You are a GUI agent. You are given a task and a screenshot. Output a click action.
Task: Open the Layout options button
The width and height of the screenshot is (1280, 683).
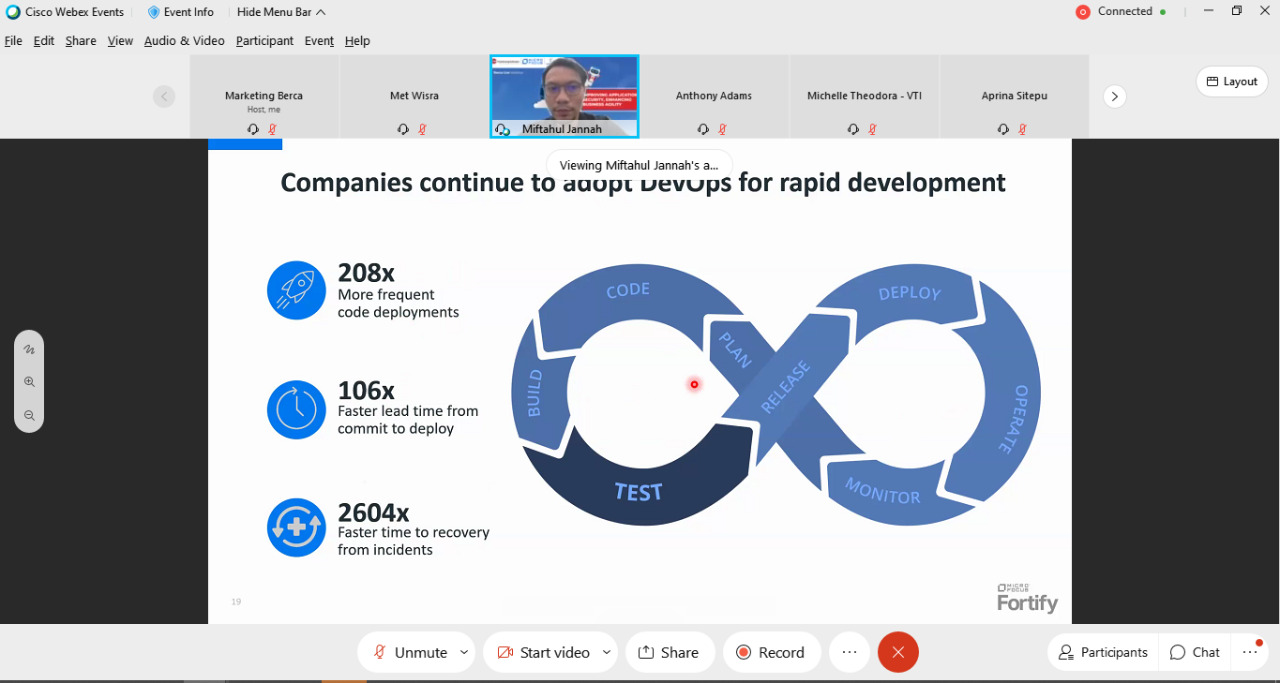(x=1231, y=82)
